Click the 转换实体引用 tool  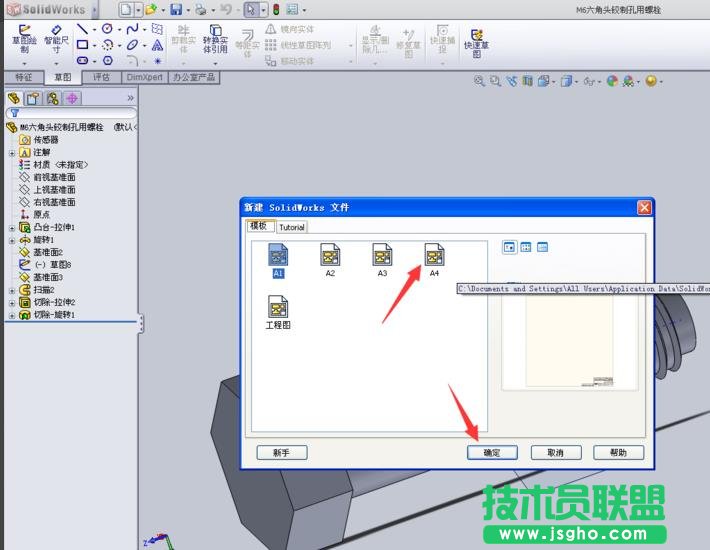[x=215, y=39]
